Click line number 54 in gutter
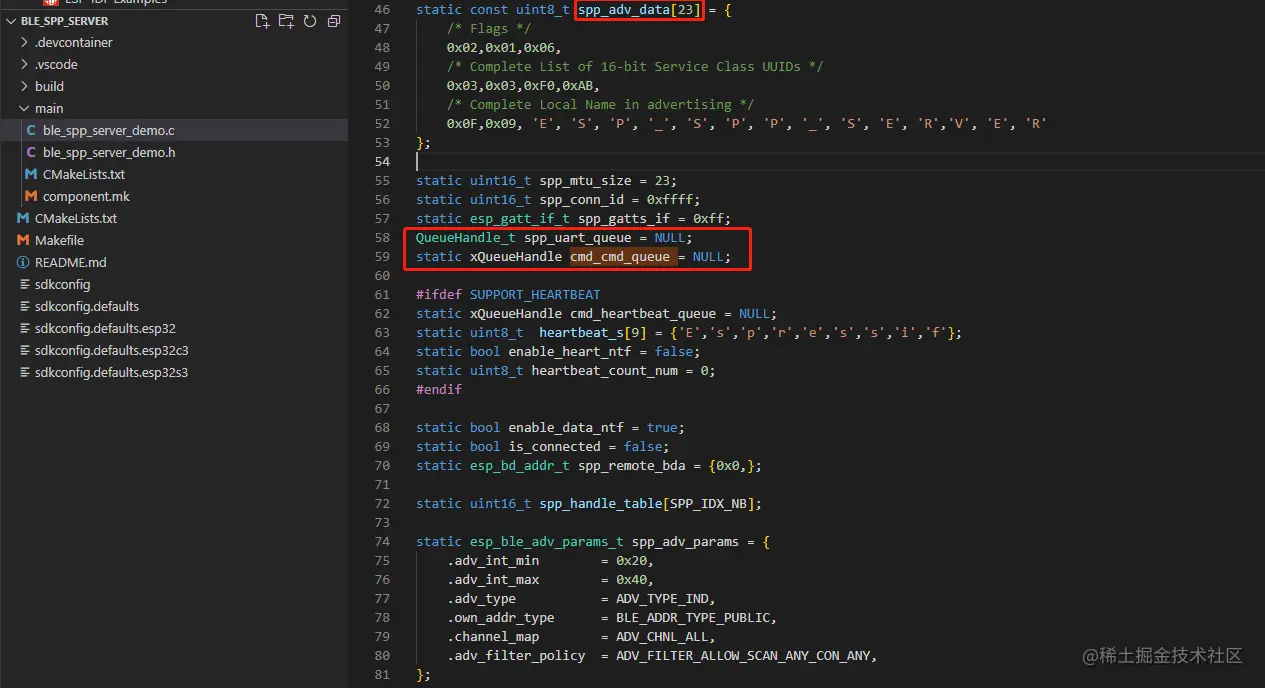The height and width of the screenshot is (688, 1265). pyautogui.click(x=380, y=161)
